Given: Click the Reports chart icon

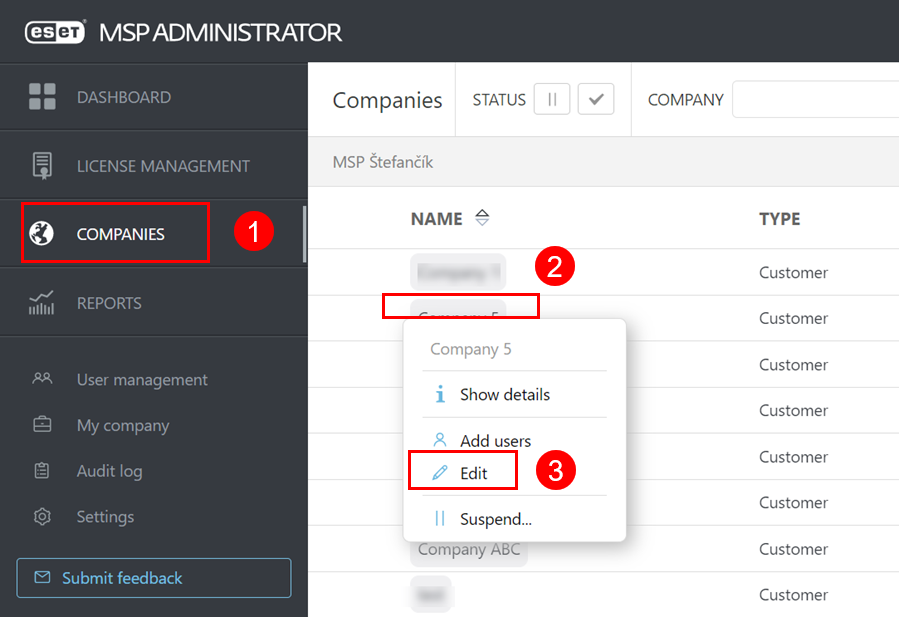Looking at the screenshot, I should click(x=41, y=302).
